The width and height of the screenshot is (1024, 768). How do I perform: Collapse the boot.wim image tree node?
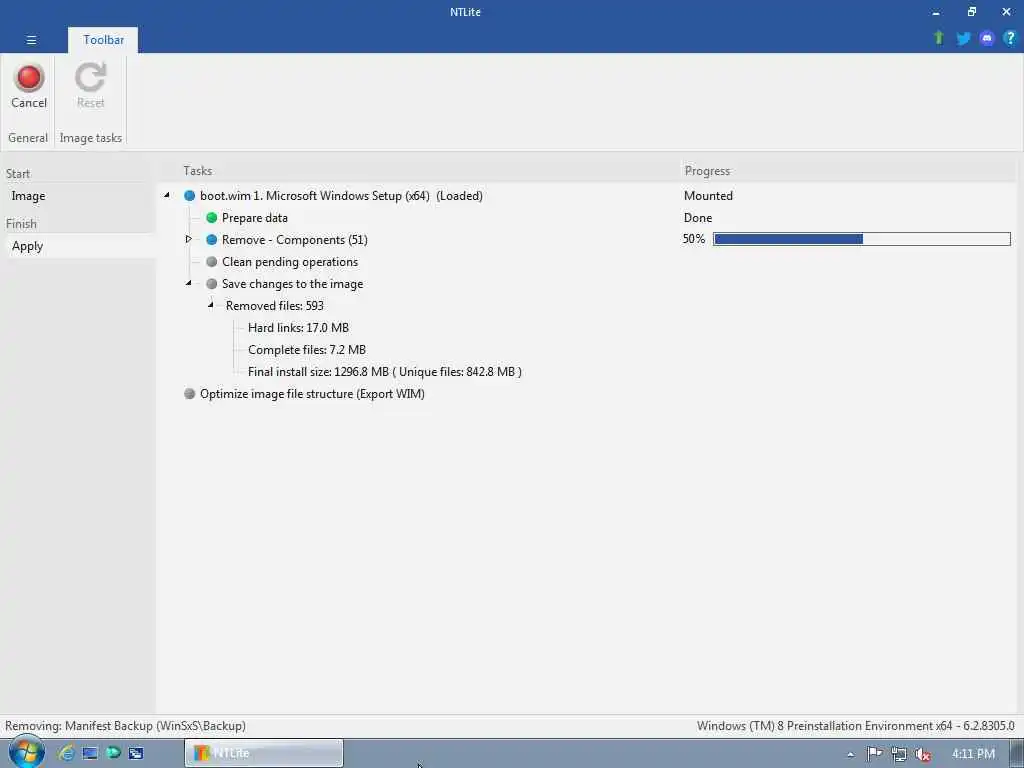167,195
